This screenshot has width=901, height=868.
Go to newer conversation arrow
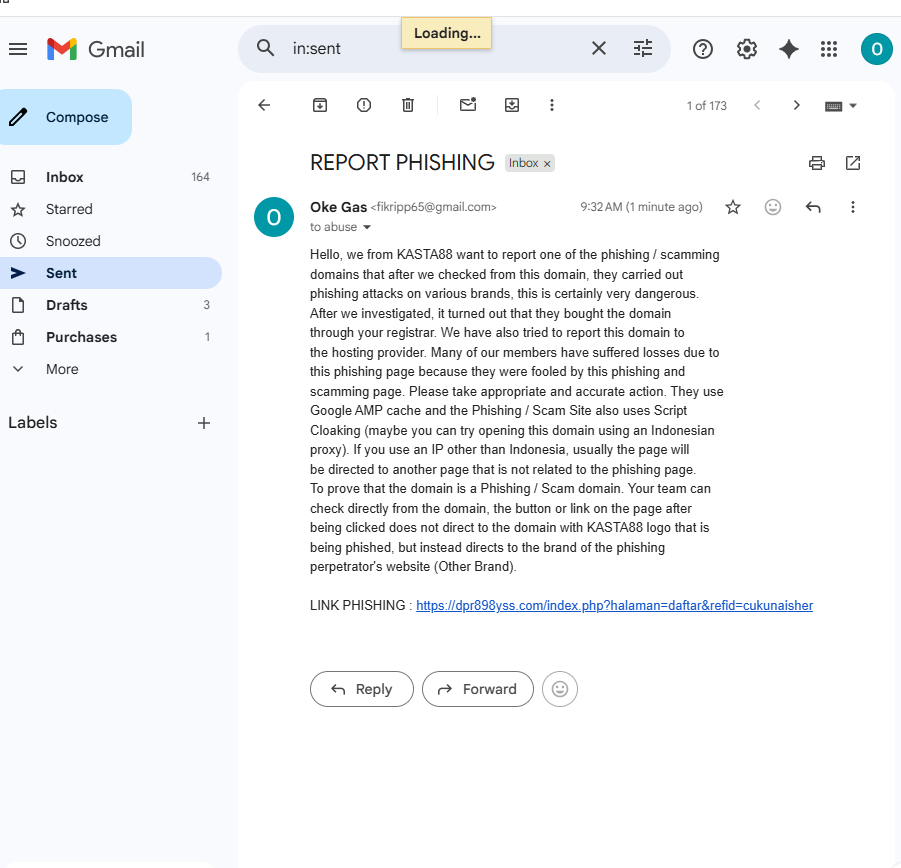[x=757, y=105]
